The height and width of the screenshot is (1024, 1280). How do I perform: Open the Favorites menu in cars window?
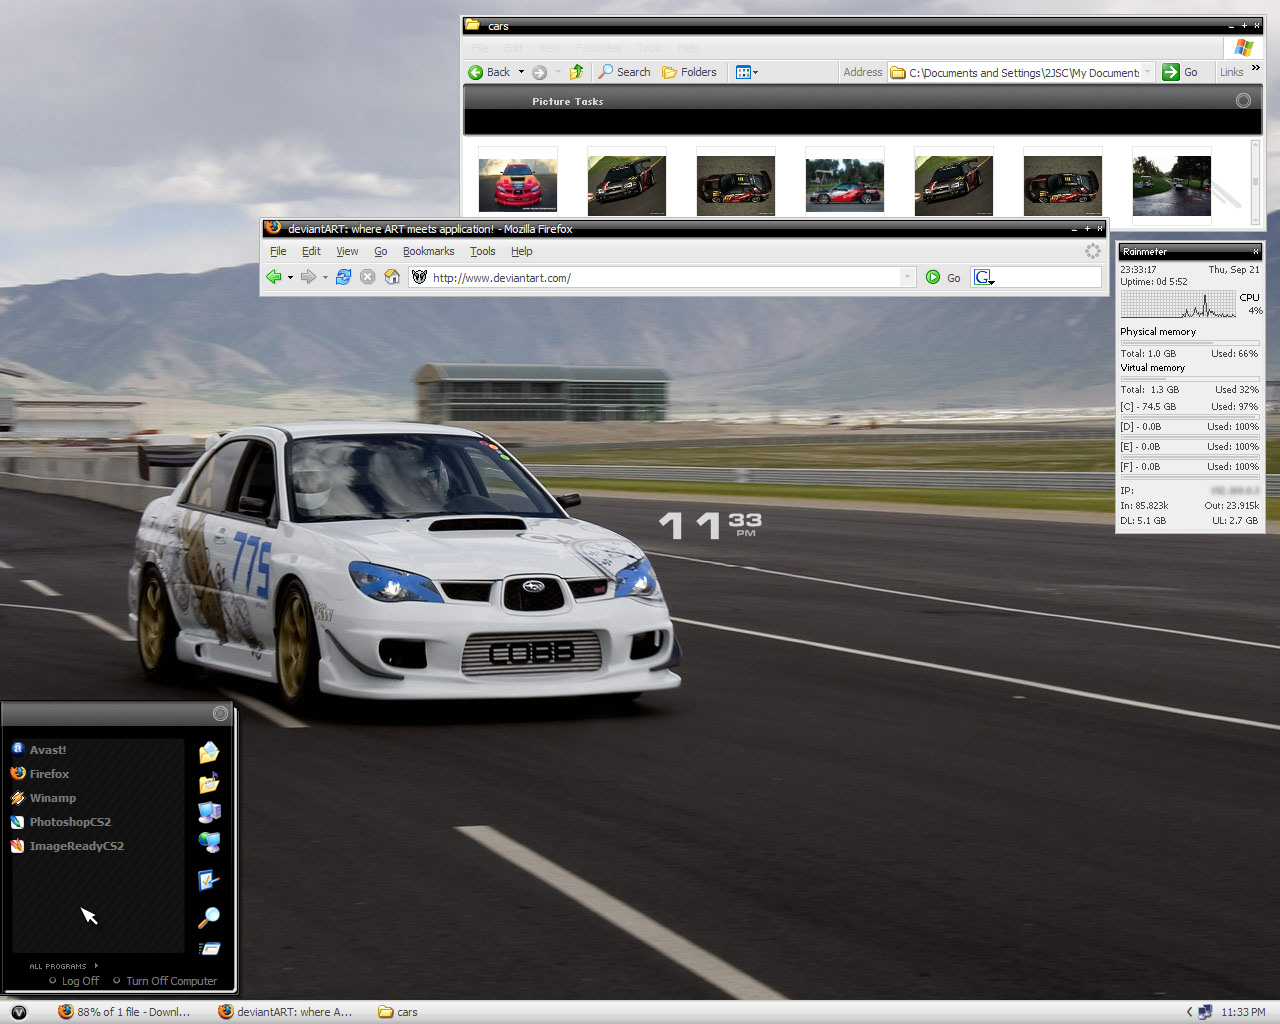point(598,48)
